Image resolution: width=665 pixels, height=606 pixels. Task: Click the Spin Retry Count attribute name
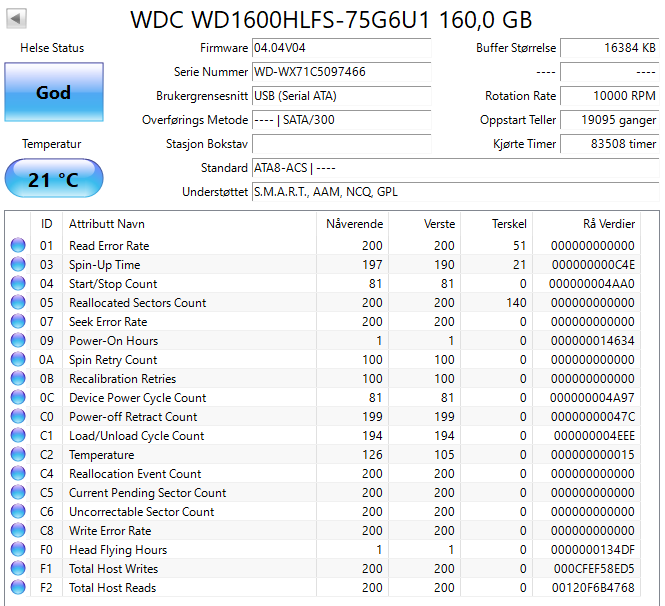click(113, 360)
